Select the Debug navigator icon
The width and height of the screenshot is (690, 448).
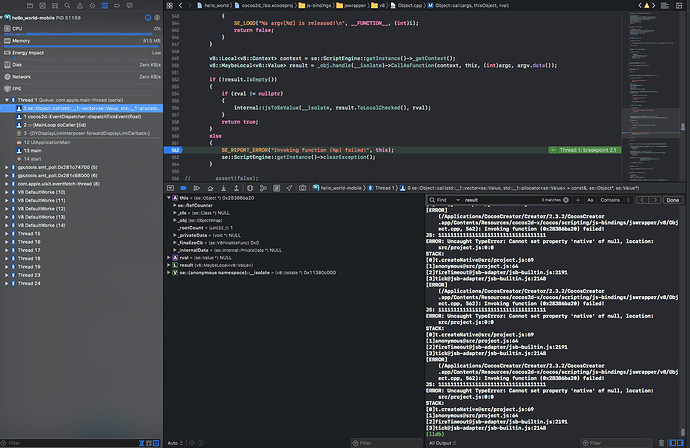tap(105, 6)
